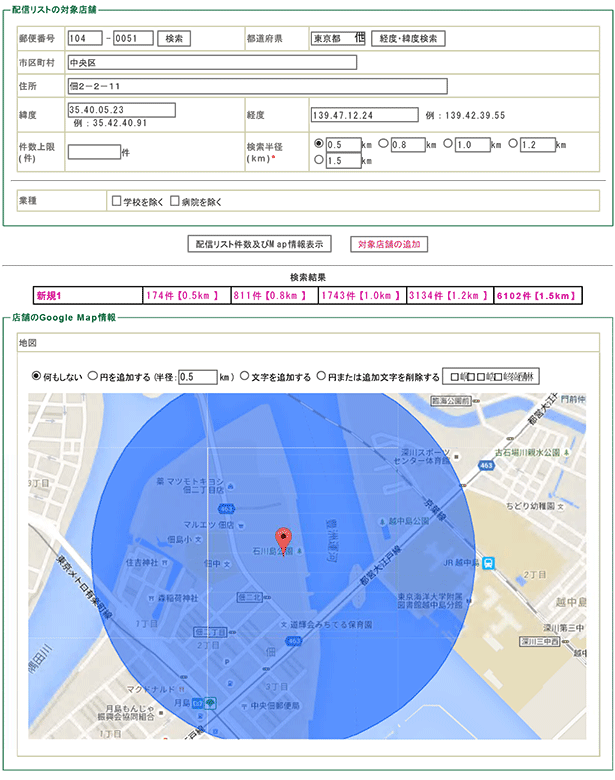615x780 pixels.
Task: Click the 佃中 school icon
Action: click(227, 564)
